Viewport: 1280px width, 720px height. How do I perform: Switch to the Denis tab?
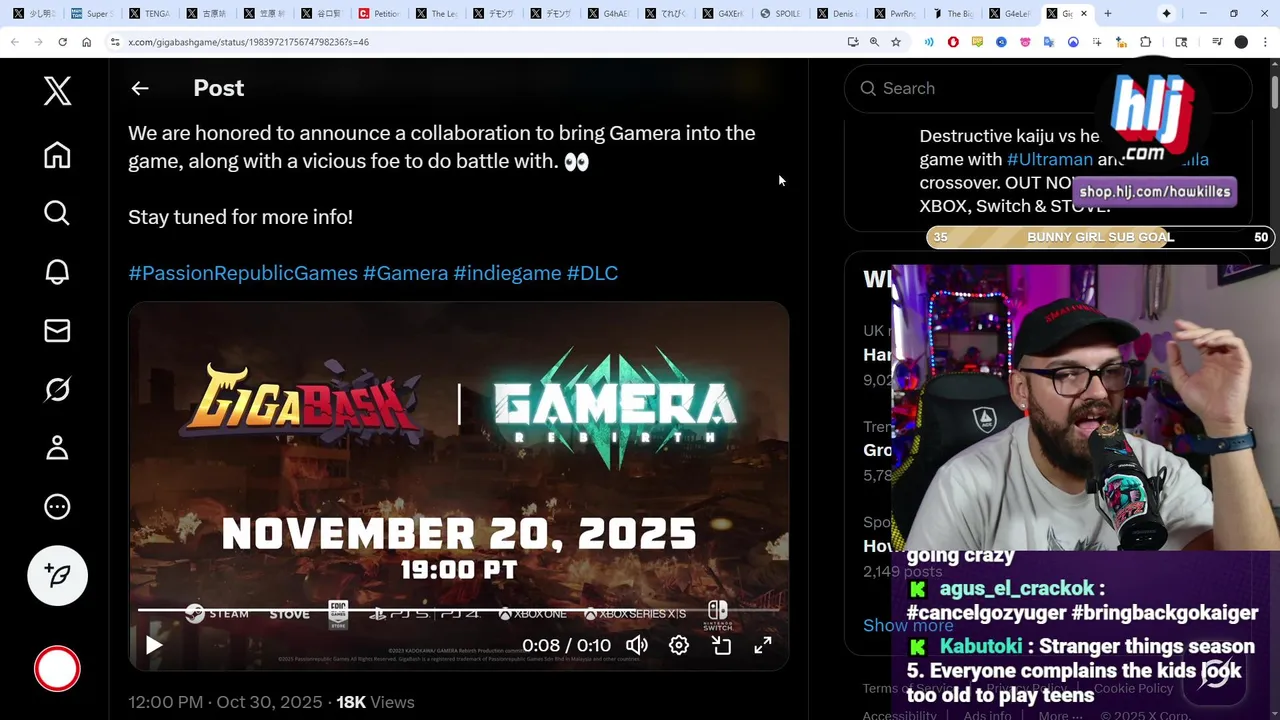tap(839, 14)
